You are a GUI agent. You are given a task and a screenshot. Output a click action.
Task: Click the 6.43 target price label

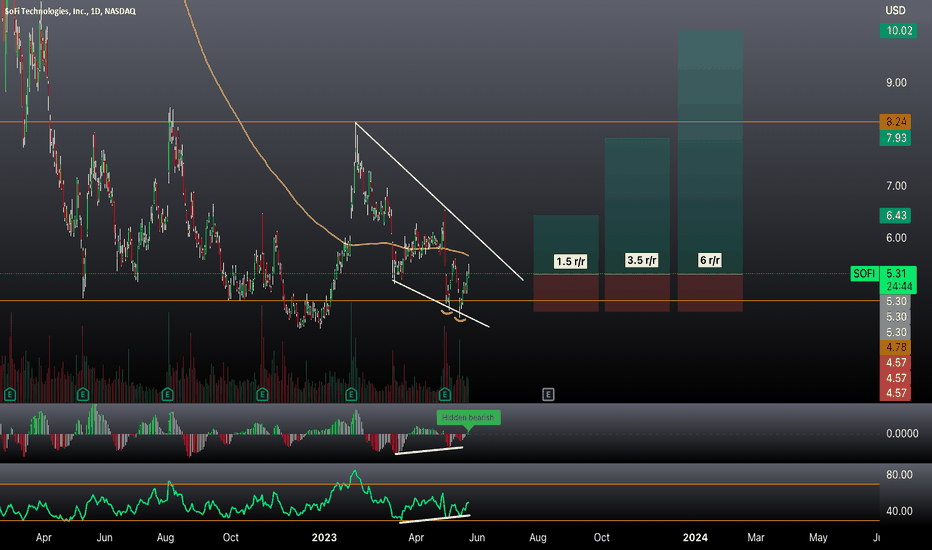pos(896,215)
